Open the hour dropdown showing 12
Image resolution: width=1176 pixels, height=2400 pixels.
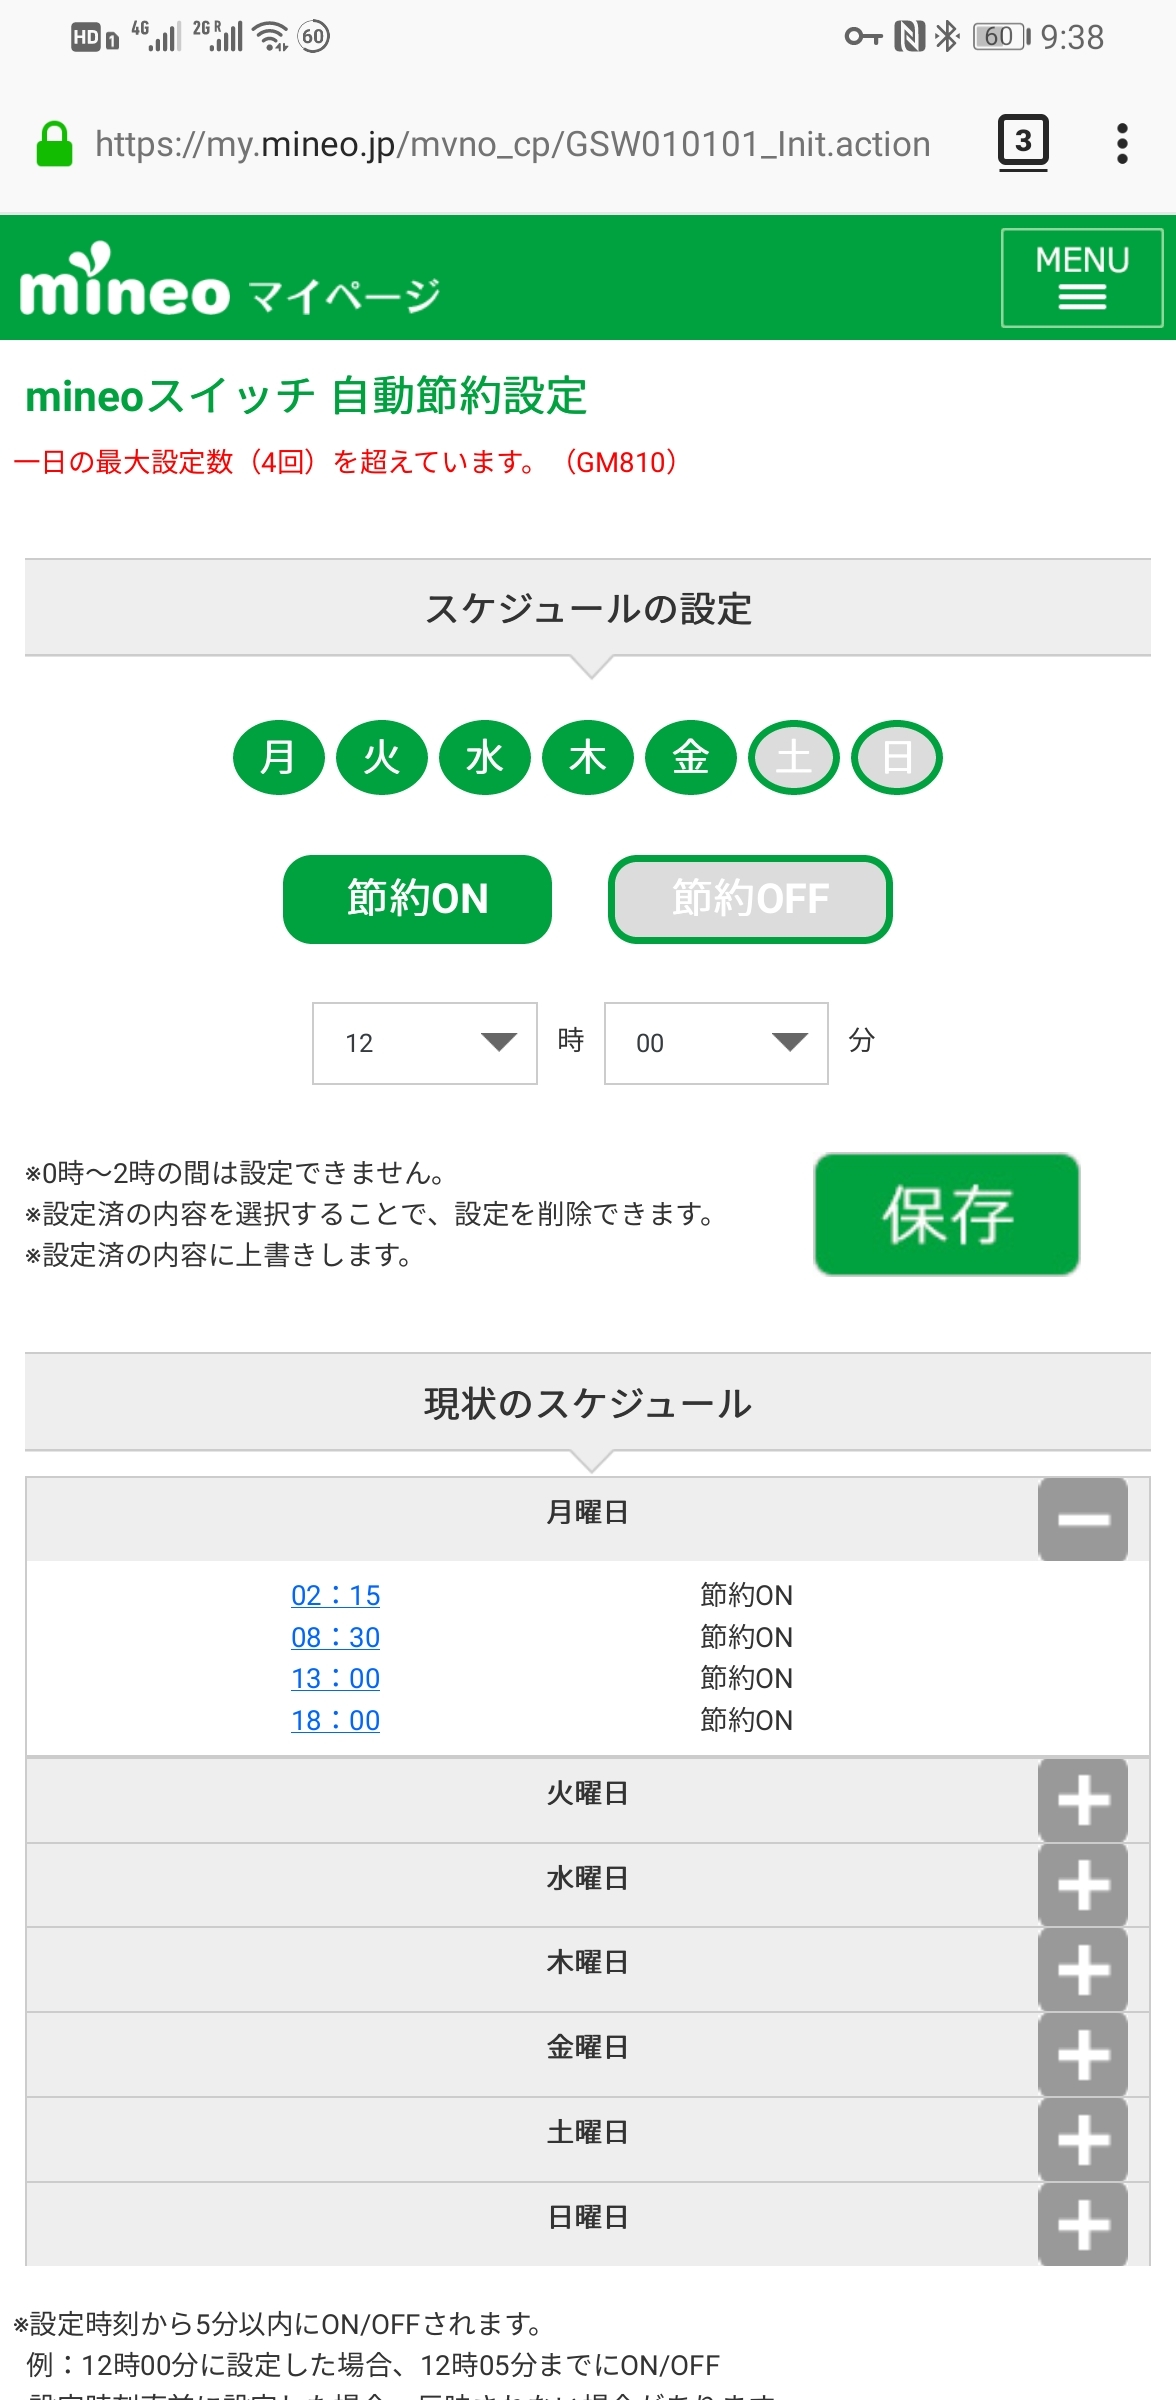(425, 1043)
